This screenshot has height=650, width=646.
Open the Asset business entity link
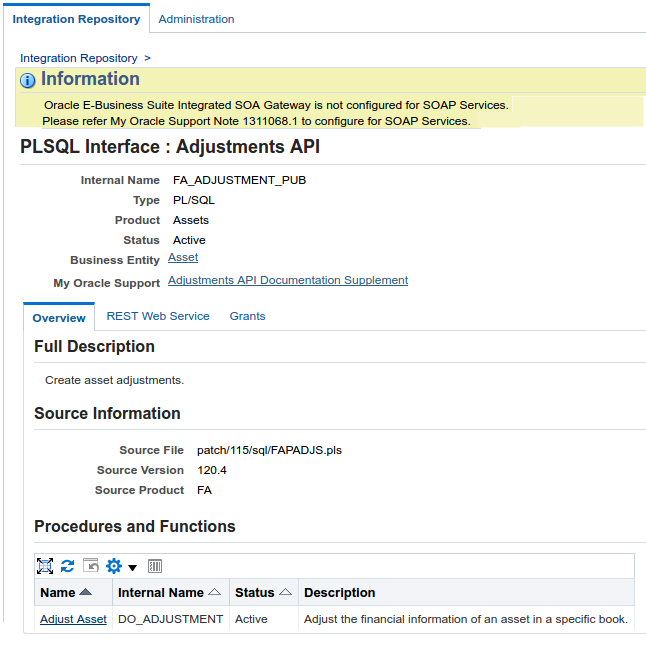coord(183,257)
